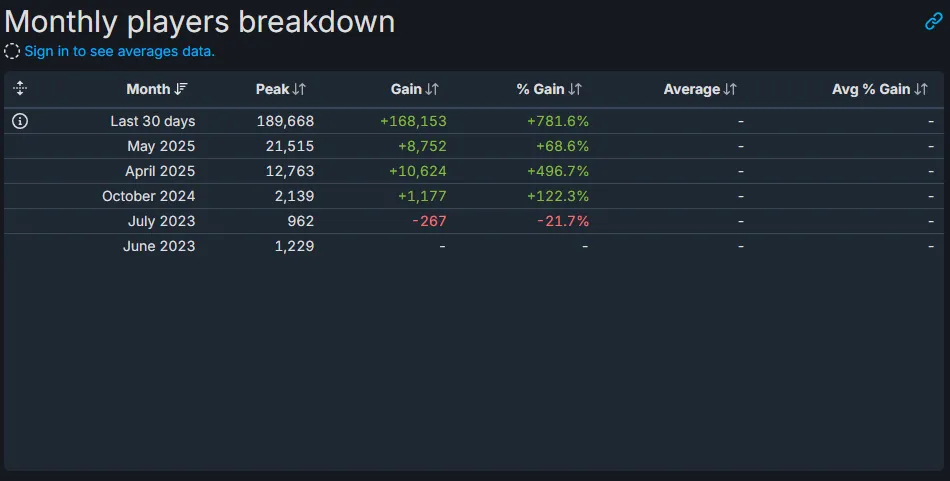Select the May 2025 row
The height and width of the screenshot is (481, 950).
coord(161,146)
